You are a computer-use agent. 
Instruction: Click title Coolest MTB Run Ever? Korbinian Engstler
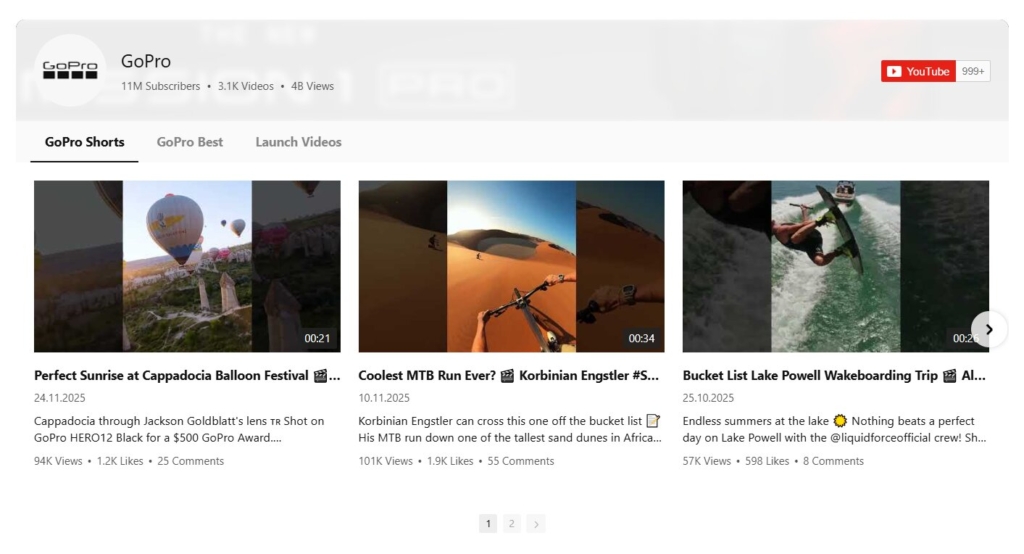[509, 376]
